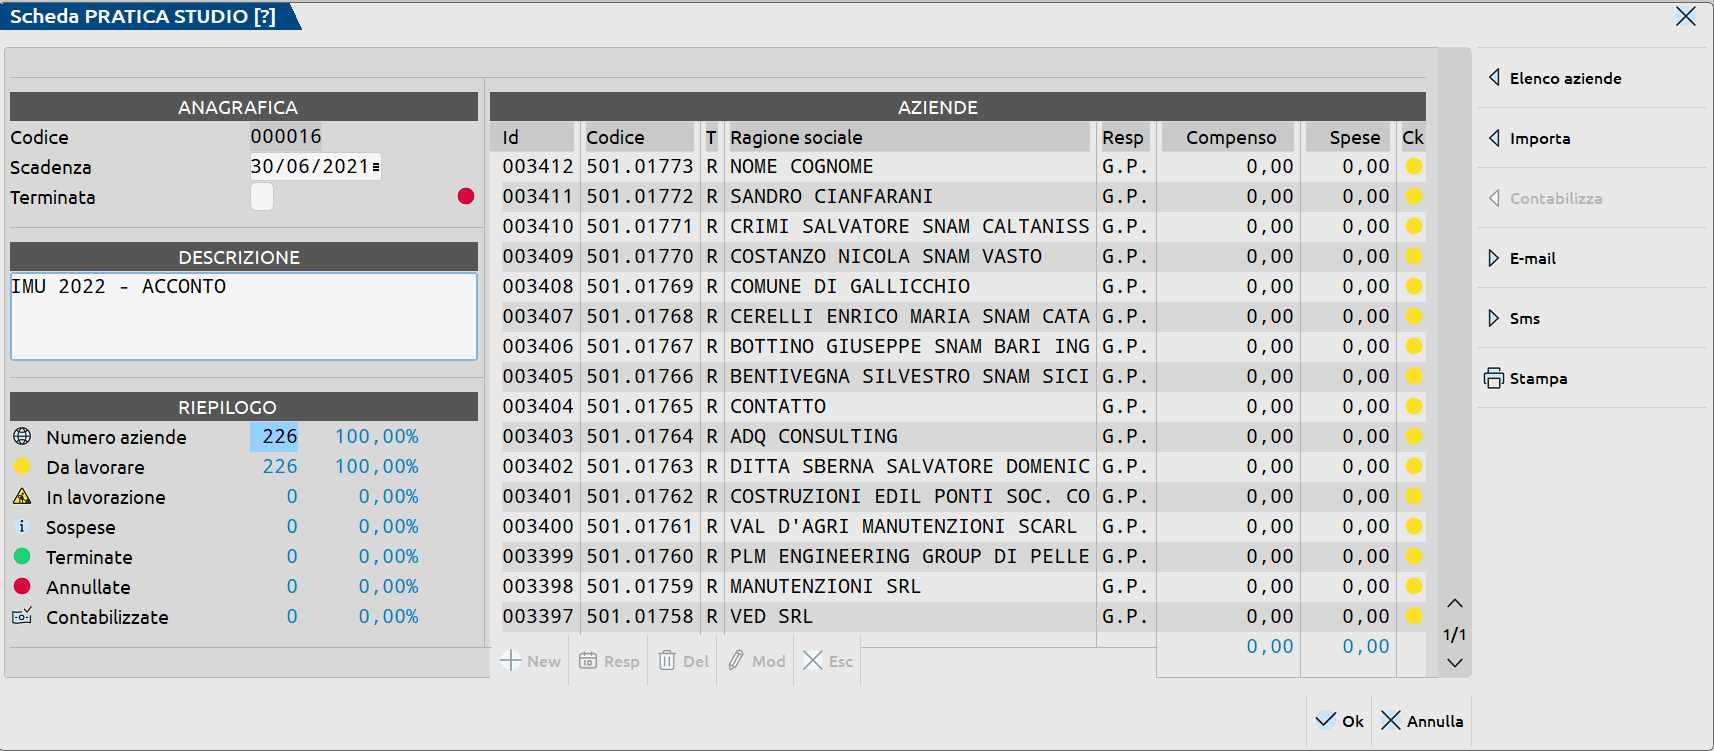Toggle the Terminata checkbox
This screenshot has height=751, width=1714.
(x=262, y=197)
